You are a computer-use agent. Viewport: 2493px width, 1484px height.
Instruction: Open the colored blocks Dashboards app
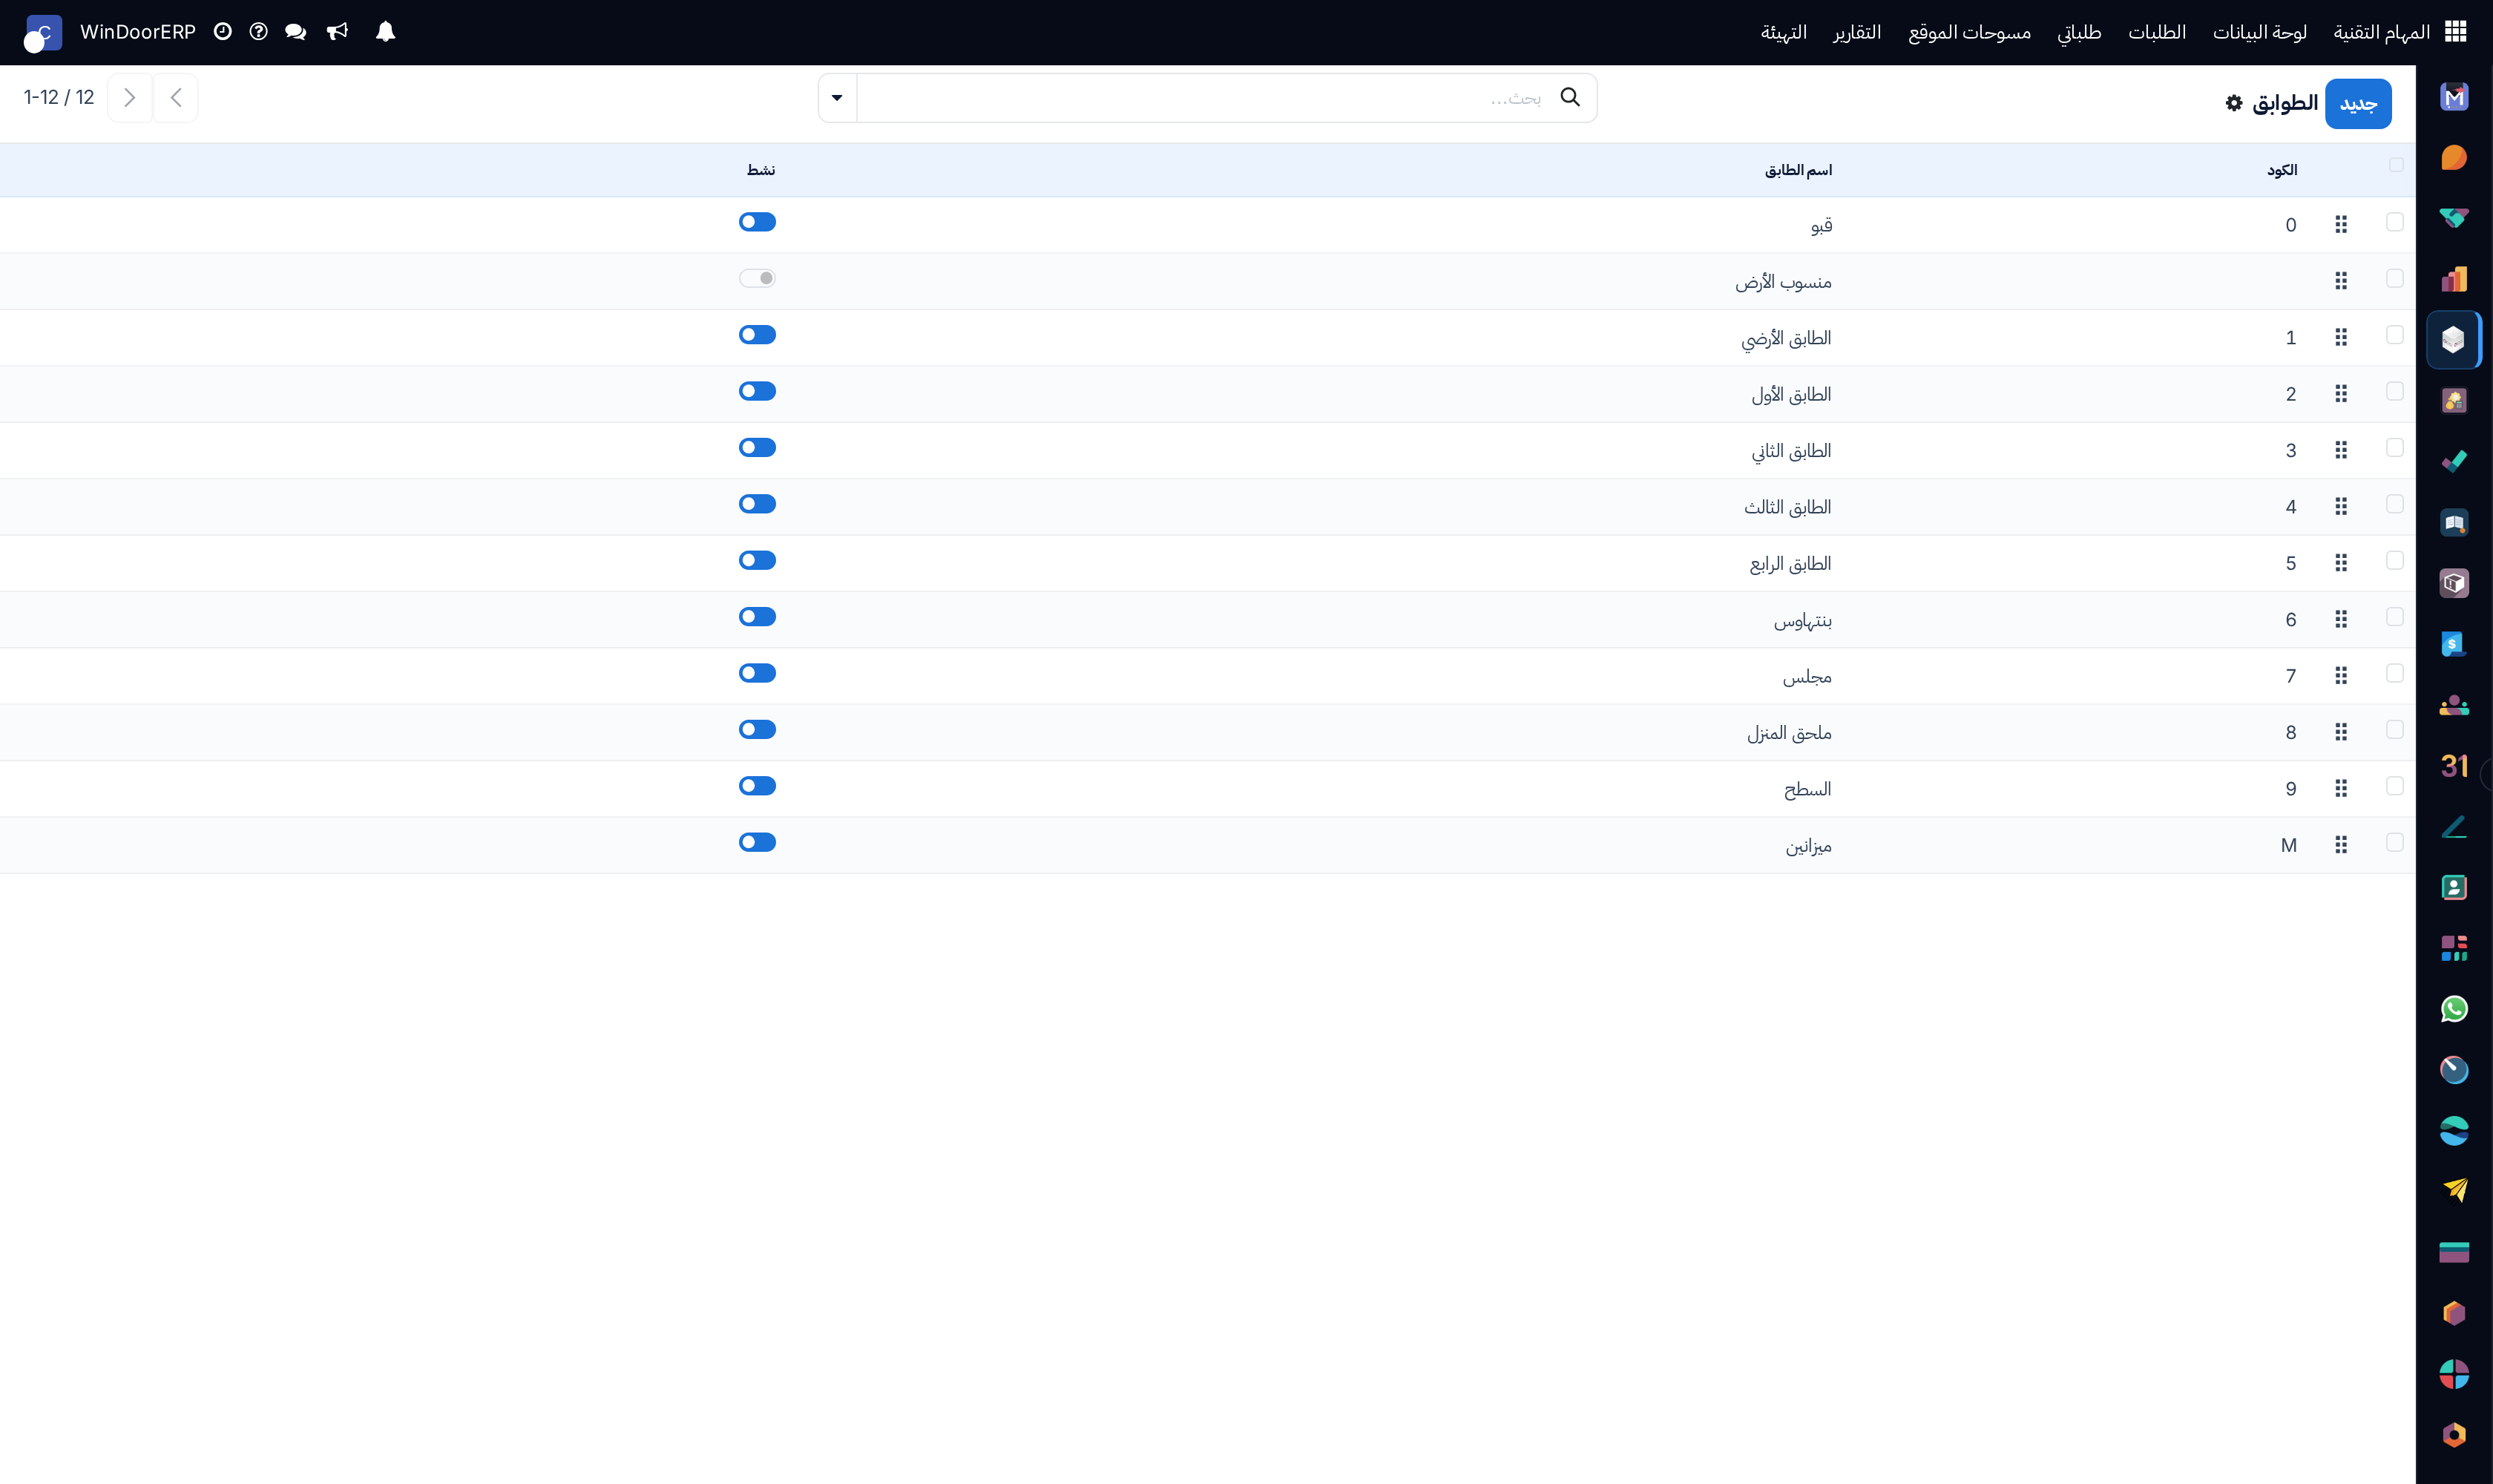tap(2453, 948)
